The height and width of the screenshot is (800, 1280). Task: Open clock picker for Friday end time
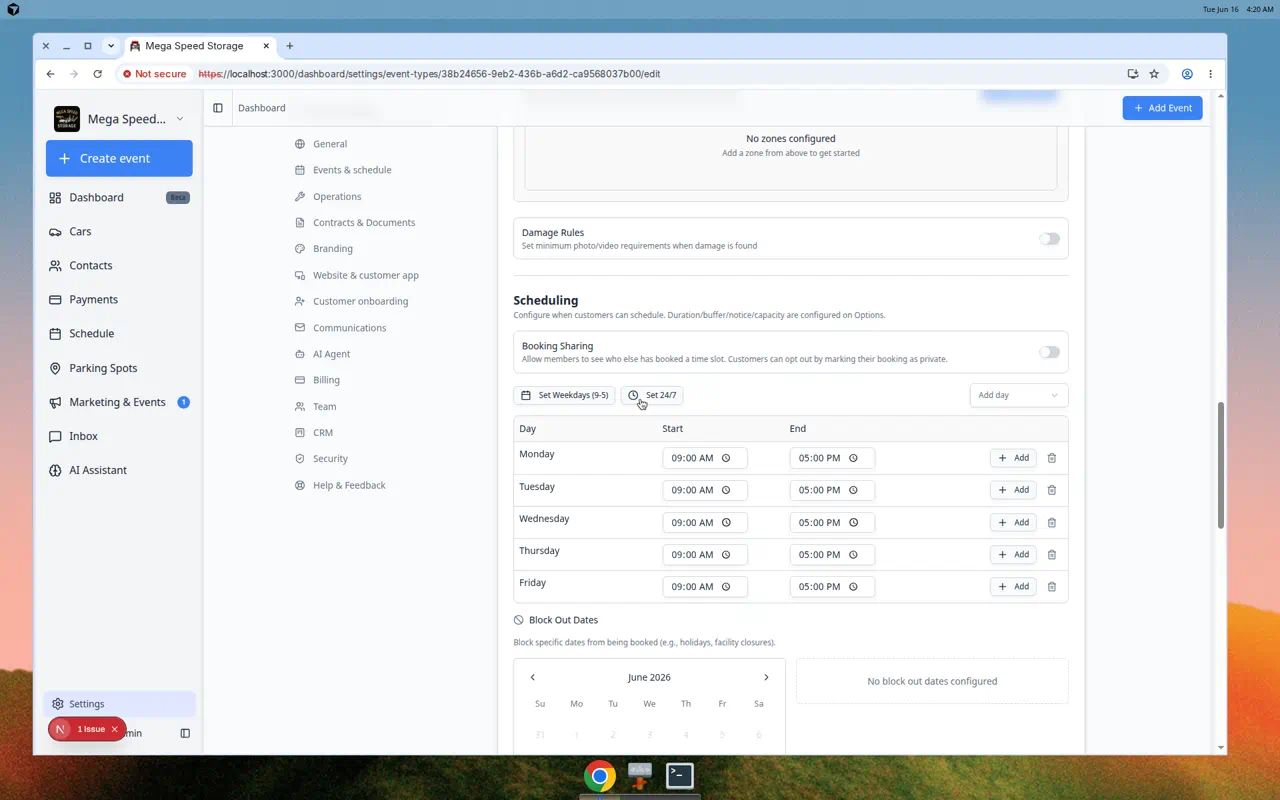[853, 586]
